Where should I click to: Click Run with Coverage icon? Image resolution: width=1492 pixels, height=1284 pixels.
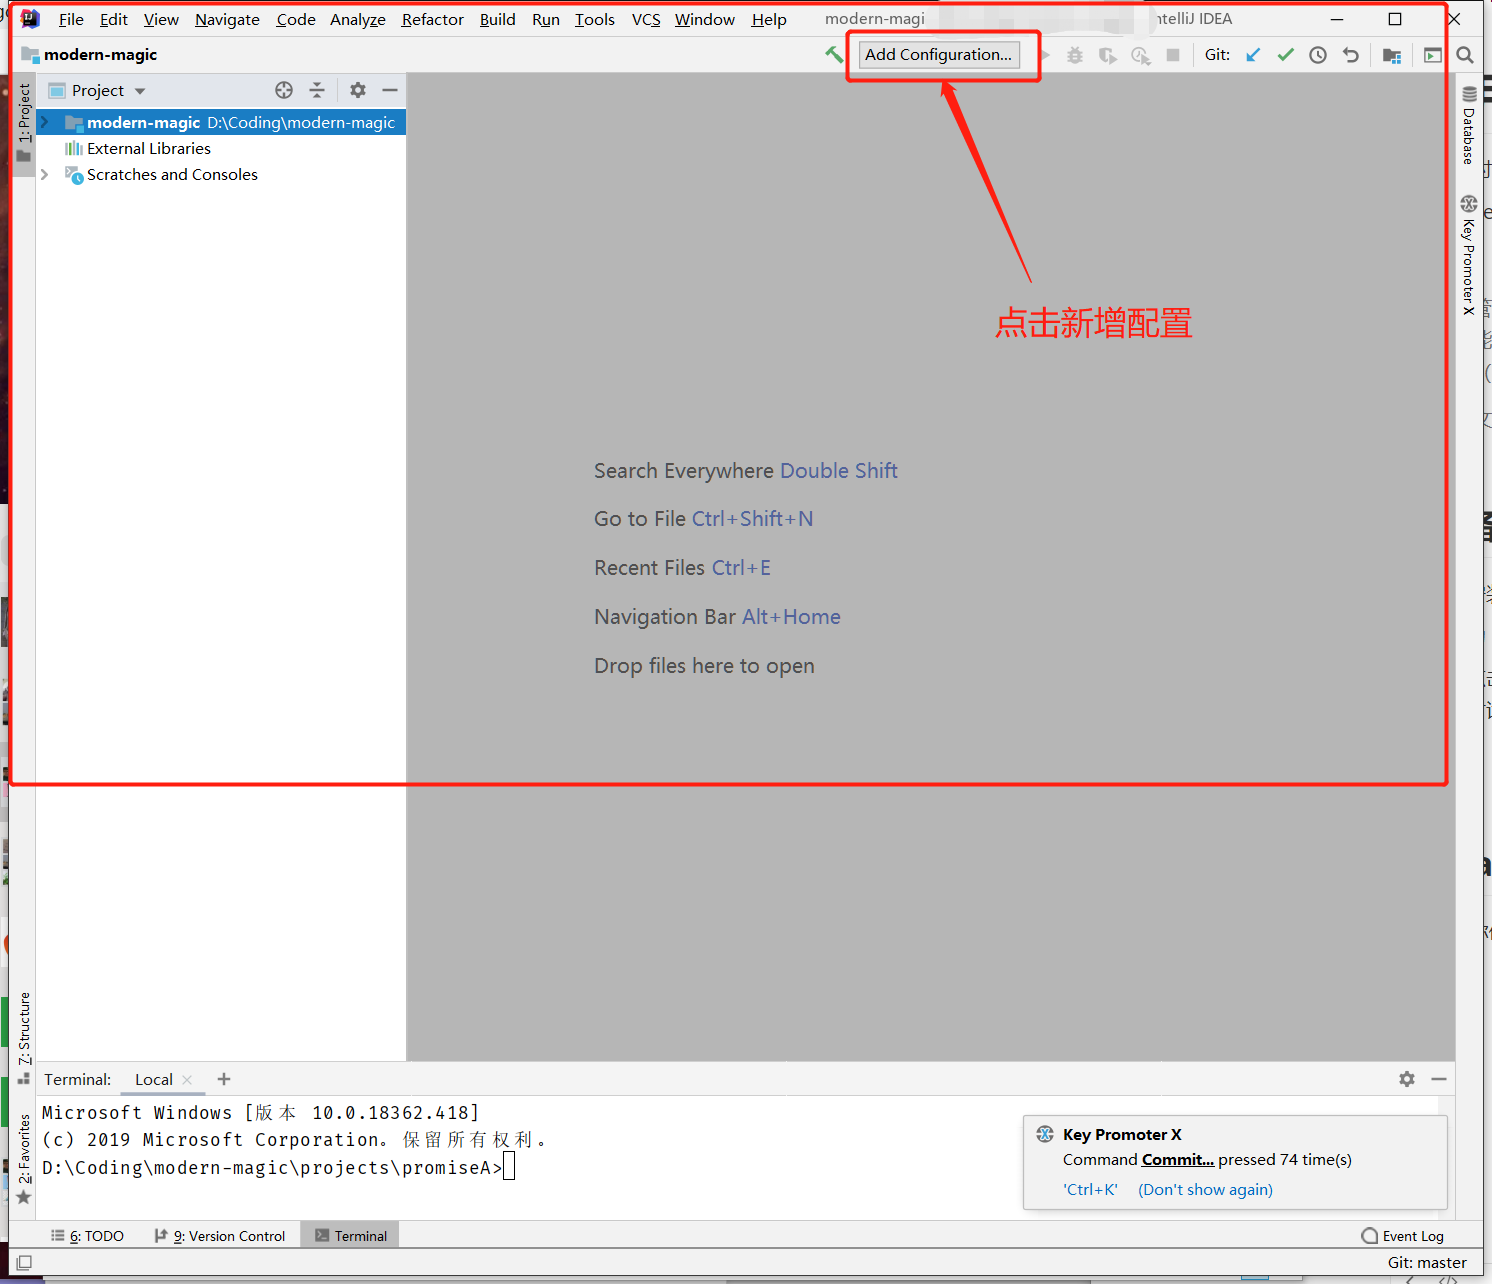[x=1108, y=55]
